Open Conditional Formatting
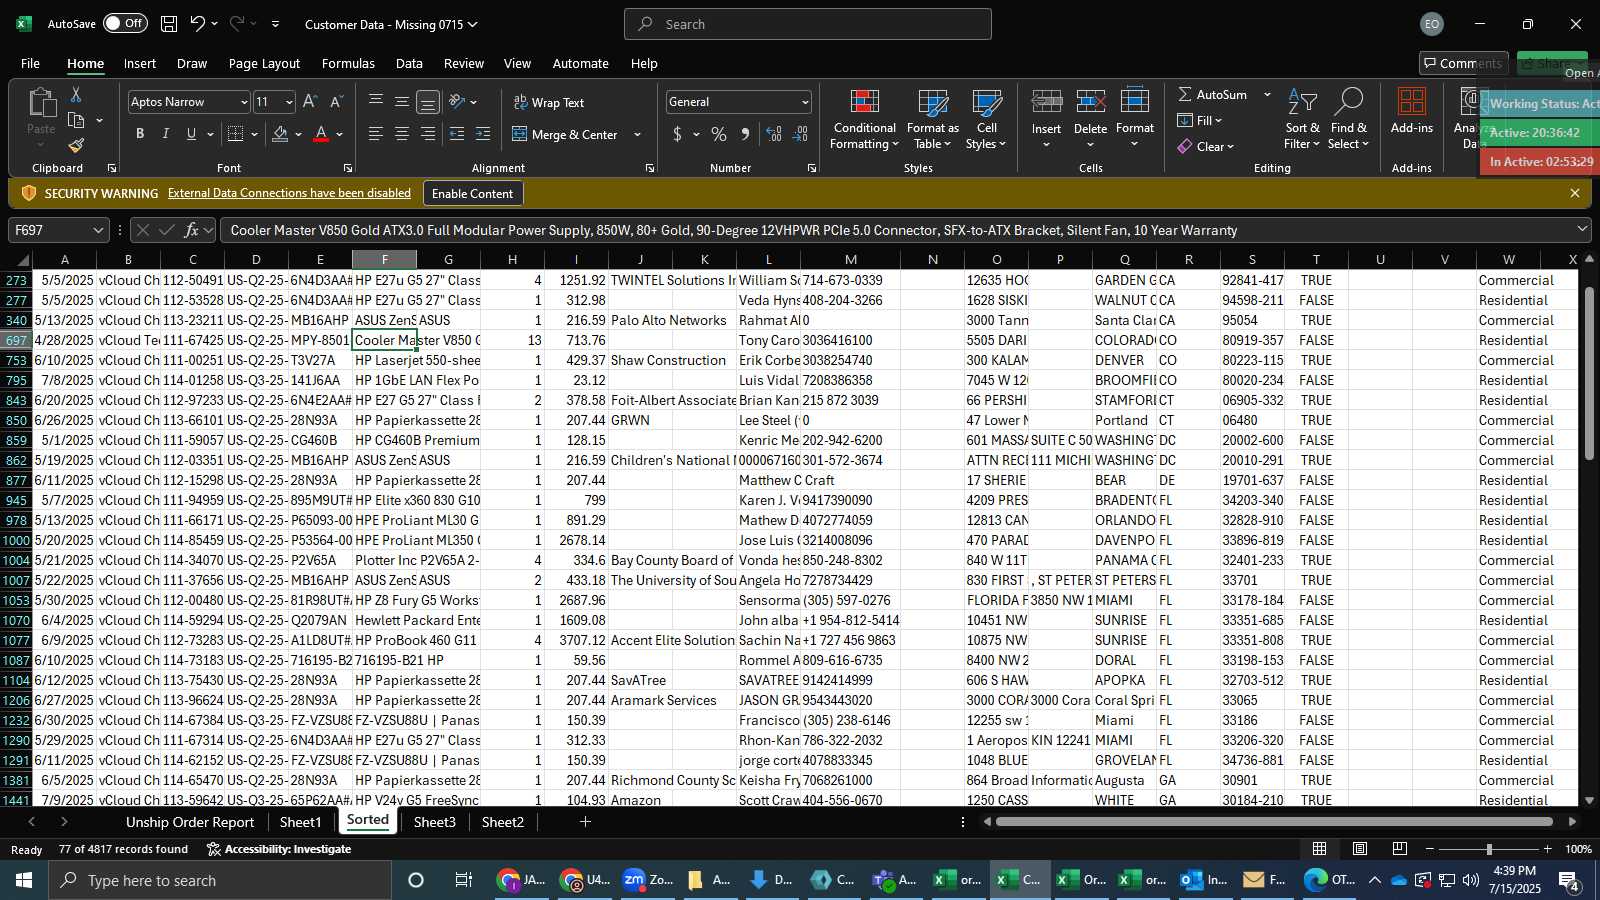This screenshot has width=1600, height=900. (x=864, y=120)
